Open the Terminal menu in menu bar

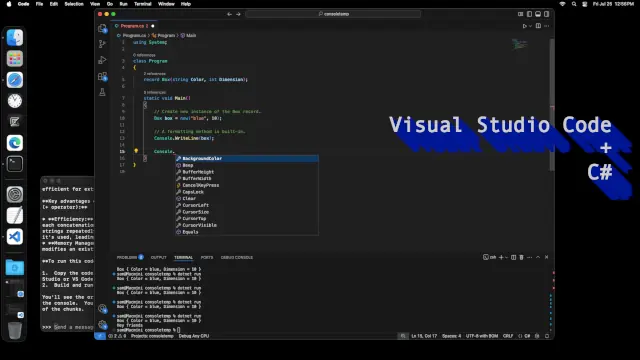coord(143,4)
